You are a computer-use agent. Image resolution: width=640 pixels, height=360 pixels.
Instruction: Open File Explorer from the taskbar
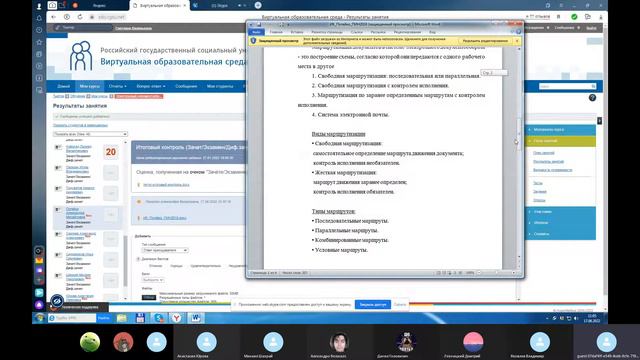coord(122,318)
